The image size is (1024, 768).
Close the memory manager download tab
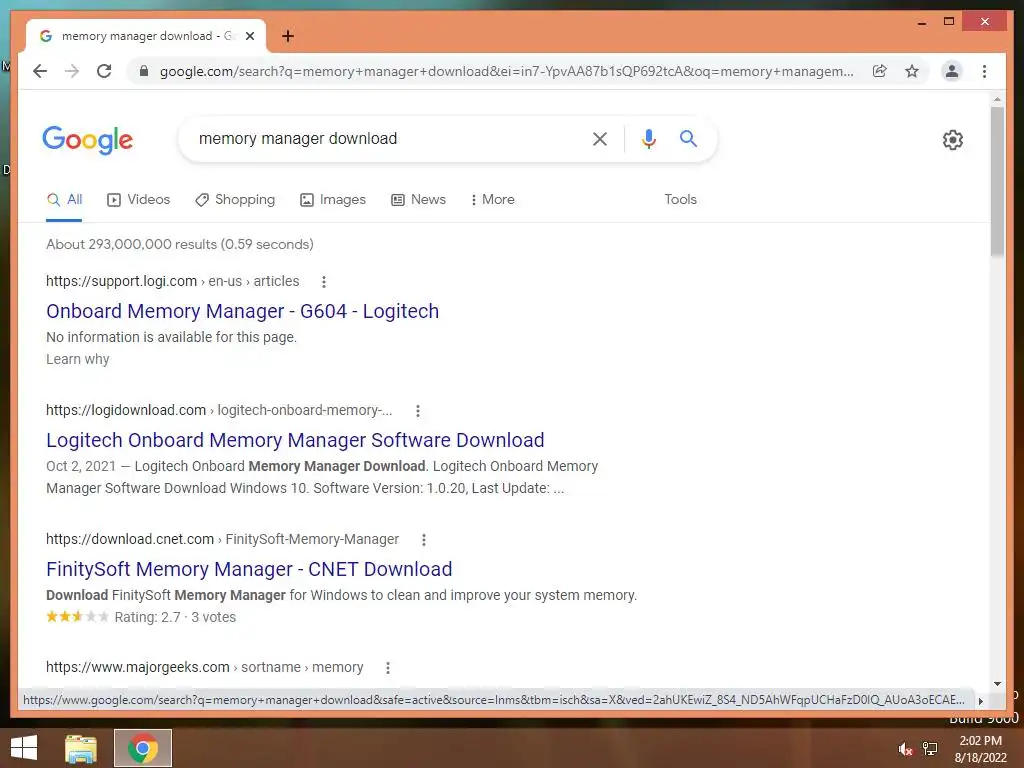click(x=249, y=36)
